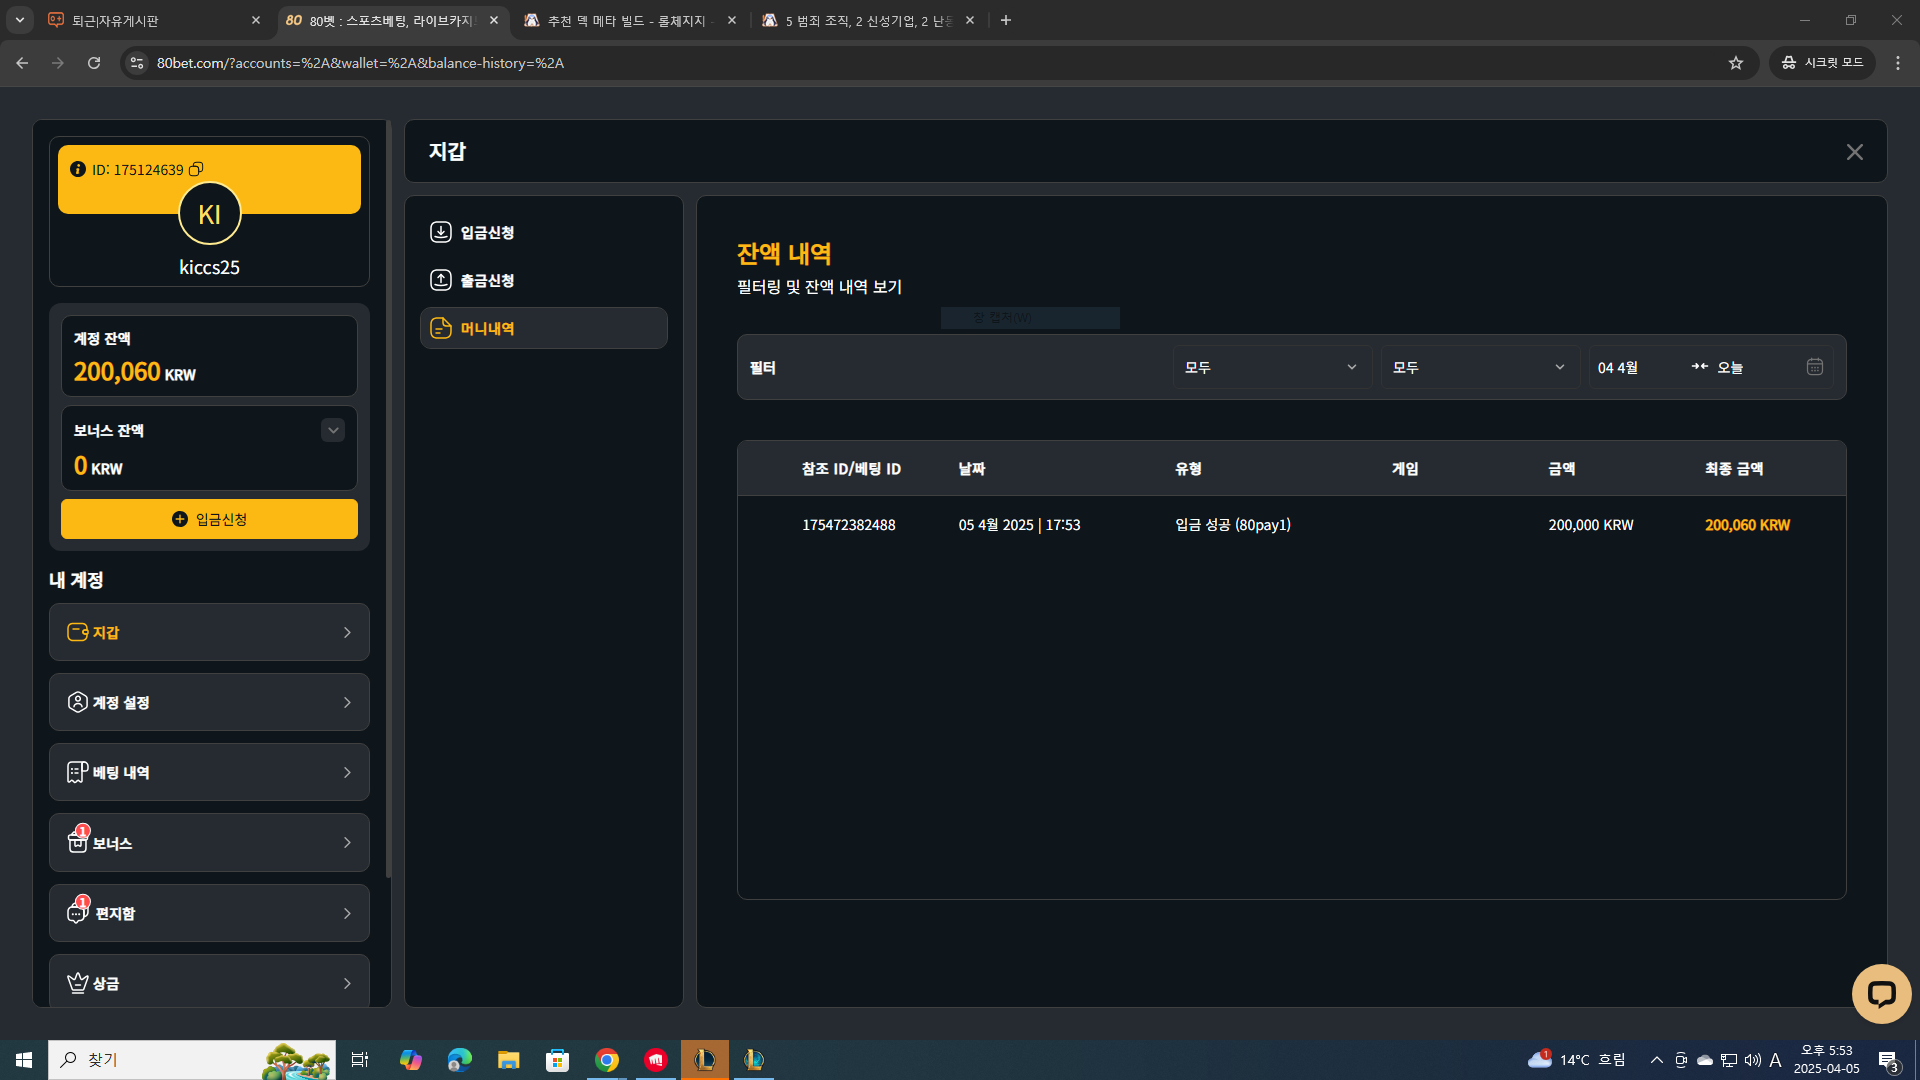This screenshot has width=1920, height=1080.
Task: Open 베팅 내역 menu item
Action: click(x=209, y=772)
